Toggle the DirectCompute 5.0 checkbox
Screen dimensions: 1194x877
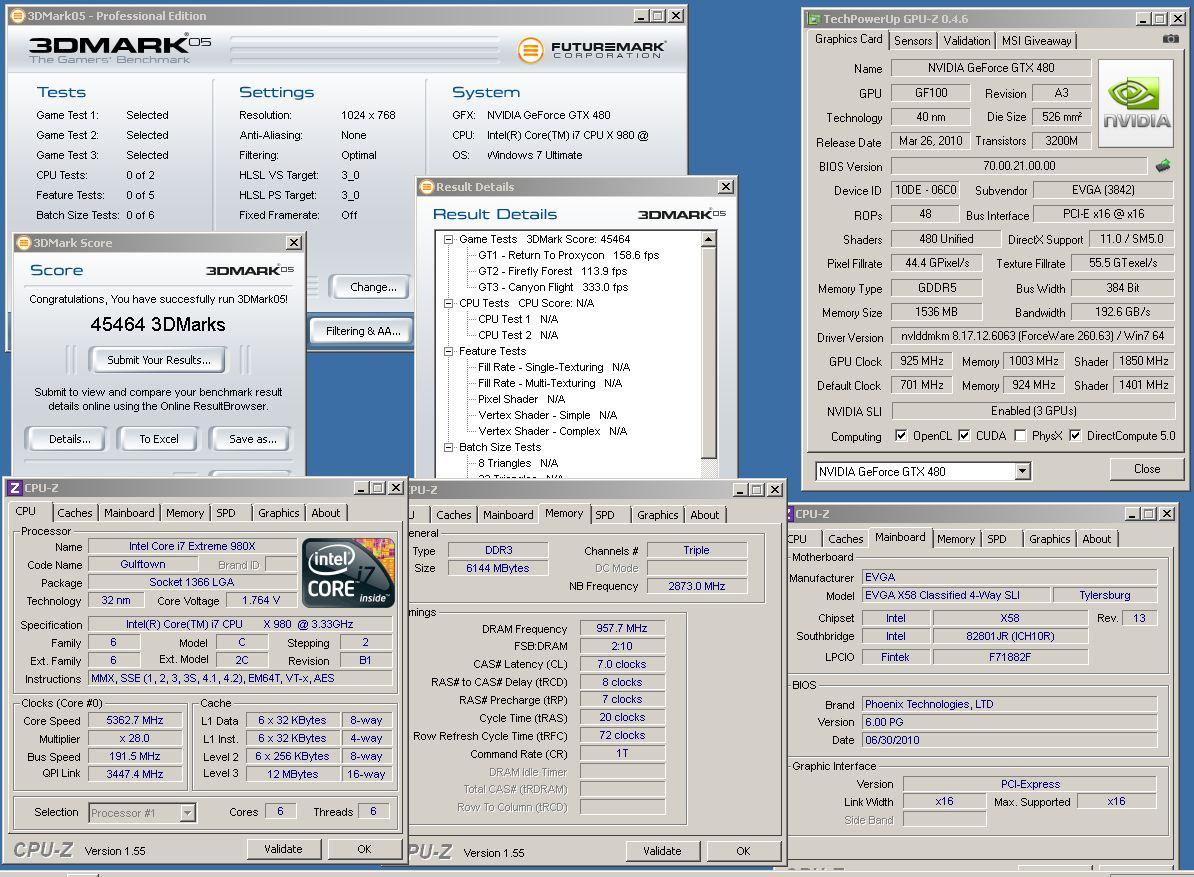click(1075, 435)
